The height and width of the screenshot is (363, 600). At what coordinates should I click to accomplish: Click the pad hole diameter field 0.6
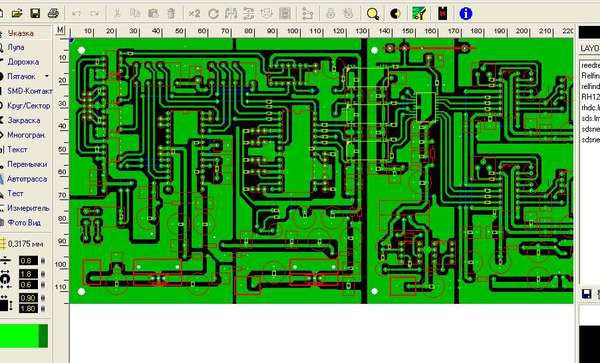click(29, 285)
